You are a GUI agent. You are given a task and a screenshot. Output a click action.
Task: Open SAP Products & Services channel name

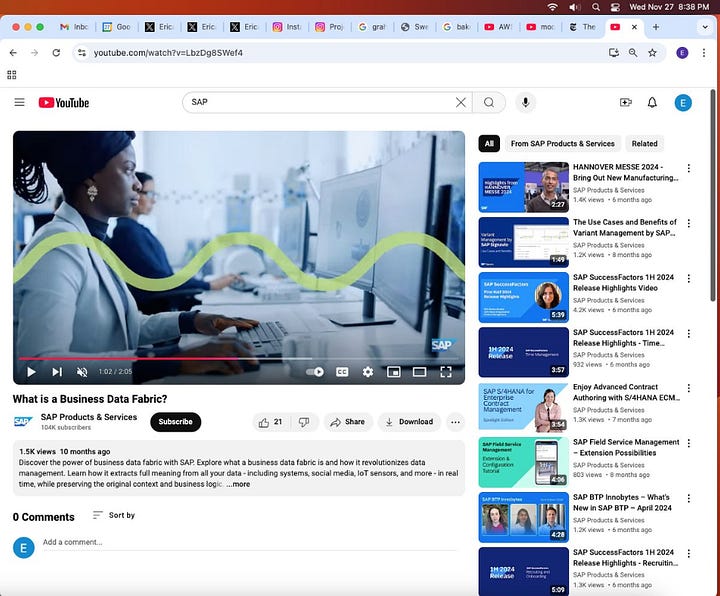[89, 417]
